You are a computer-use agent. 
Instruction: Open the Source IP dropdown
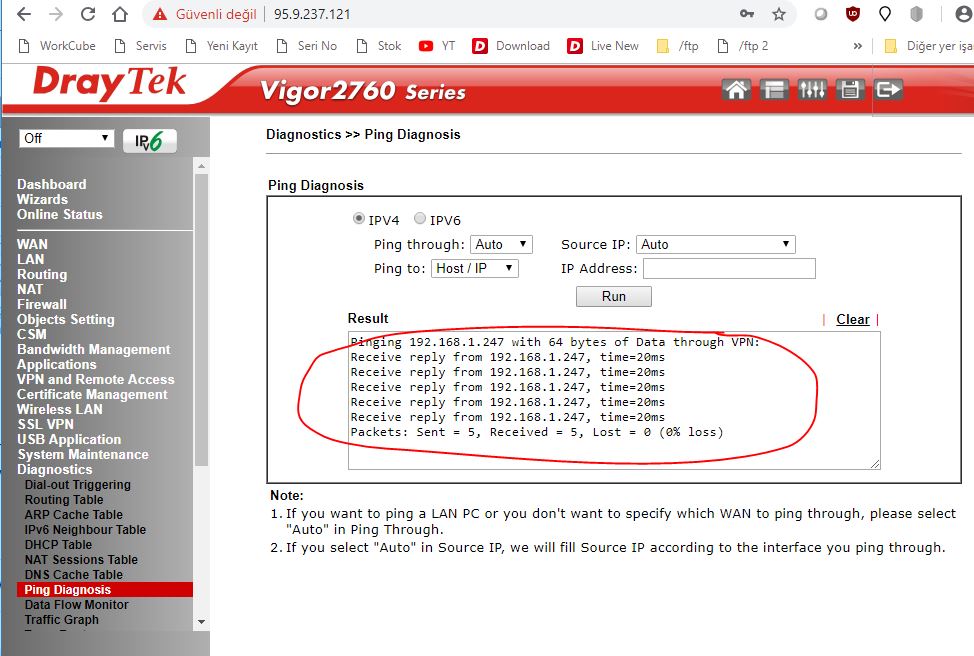click(x=716, y=244)
